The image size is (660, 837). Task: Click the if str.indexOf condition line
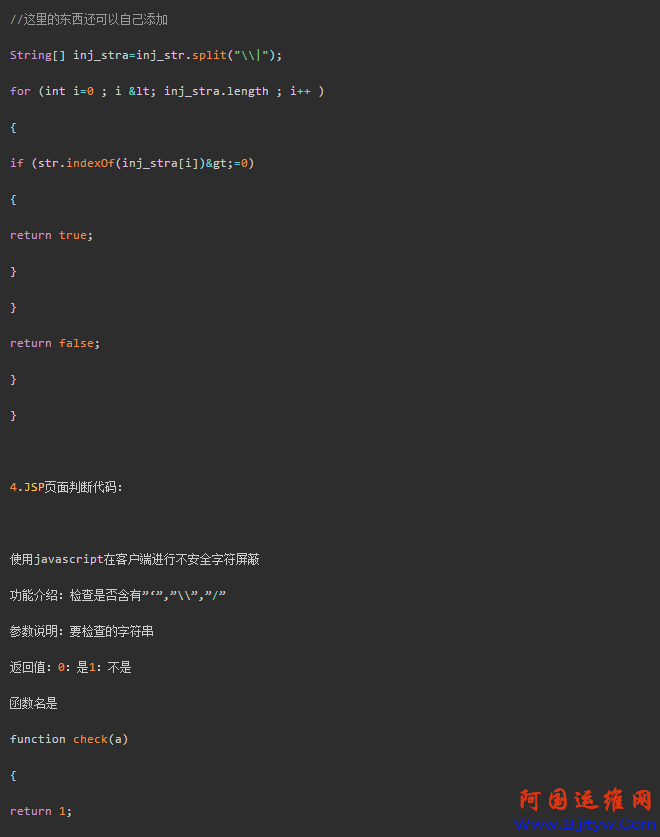tap(132, 163)
